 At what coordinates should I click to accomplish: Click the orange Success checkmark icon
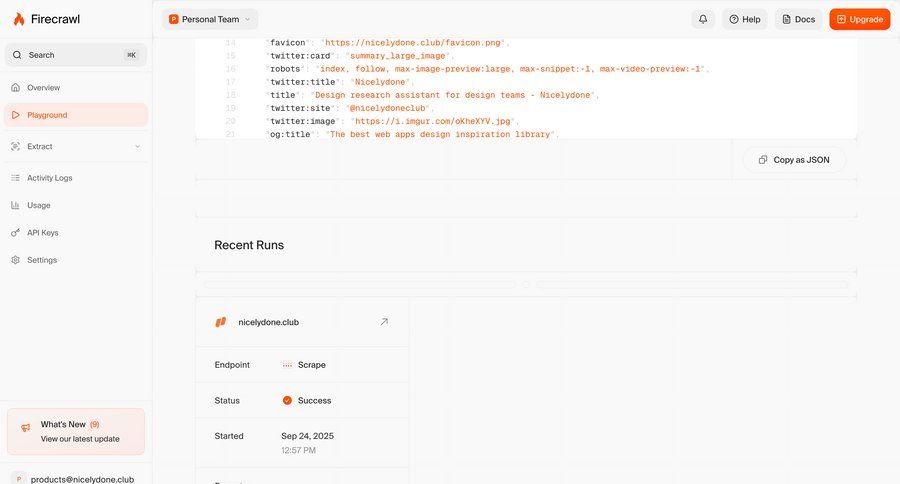pyautogui.click(x=287, y=400)
